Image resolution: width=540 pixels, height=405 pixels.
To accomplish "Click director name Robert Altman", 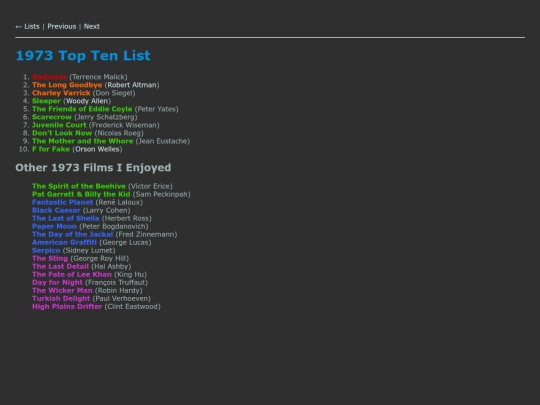I will pos(132,85).
